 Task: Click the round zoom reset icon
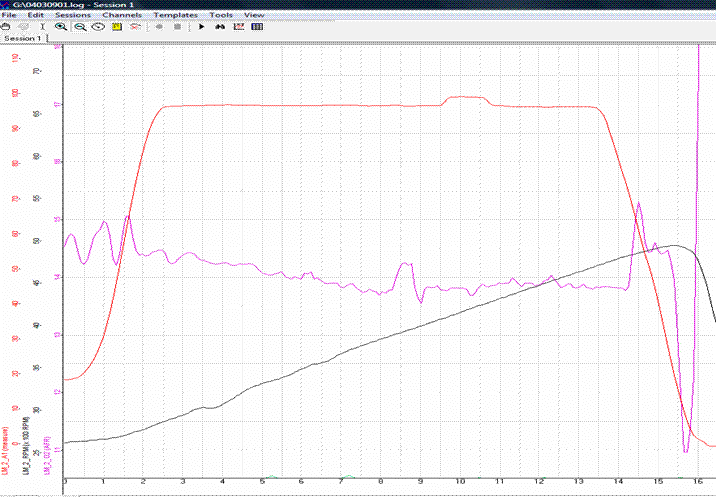tap(98, 27)
